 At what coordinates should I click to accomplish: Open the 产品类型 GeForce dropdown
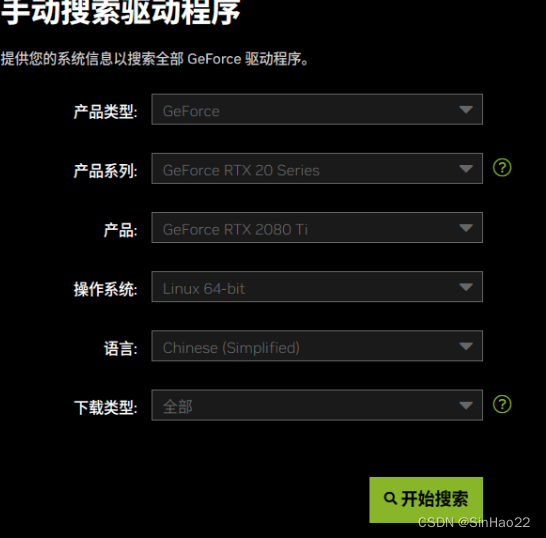(317, 109)
